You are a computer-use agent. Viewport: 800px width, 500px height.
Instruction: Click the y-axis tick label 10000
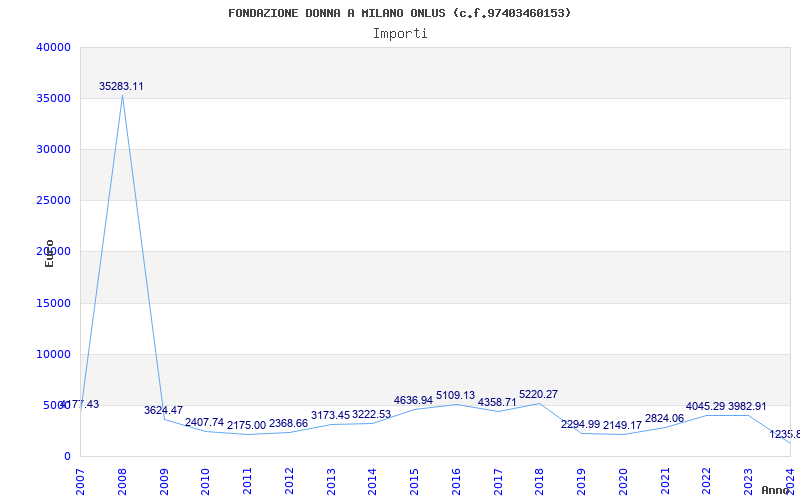click(54, 355)
